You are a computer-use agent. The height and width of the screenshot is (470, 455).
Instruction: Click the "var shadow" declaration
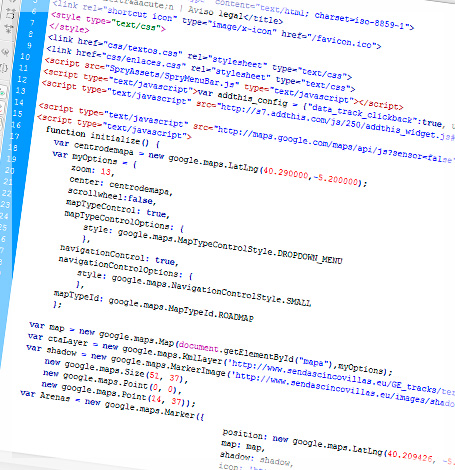click(51, 350)
